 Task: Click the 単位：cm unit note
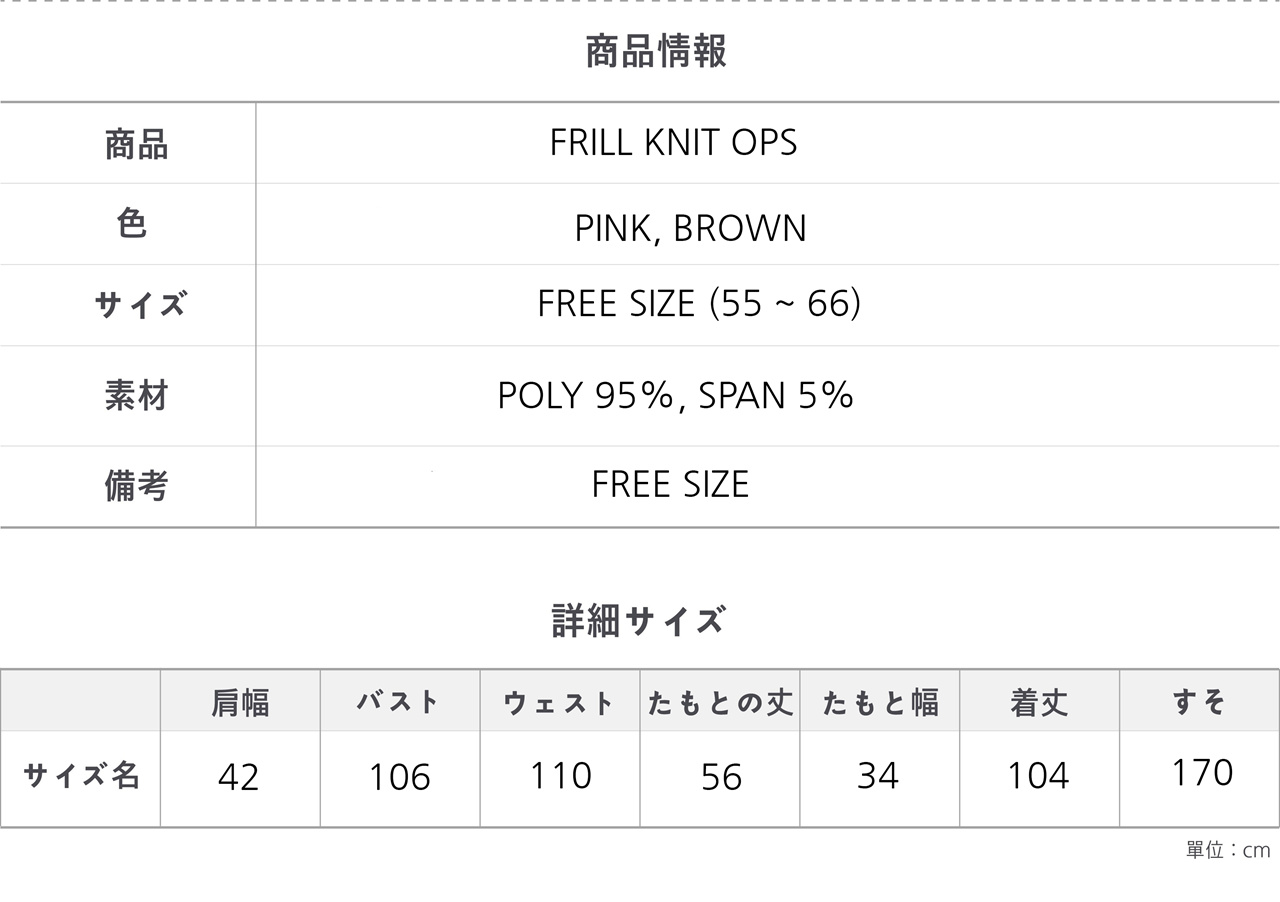tap(1228, 850)
